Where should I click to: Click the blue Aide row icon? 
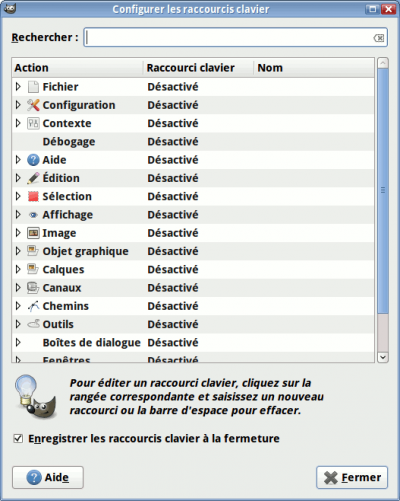tap(33, 160)
